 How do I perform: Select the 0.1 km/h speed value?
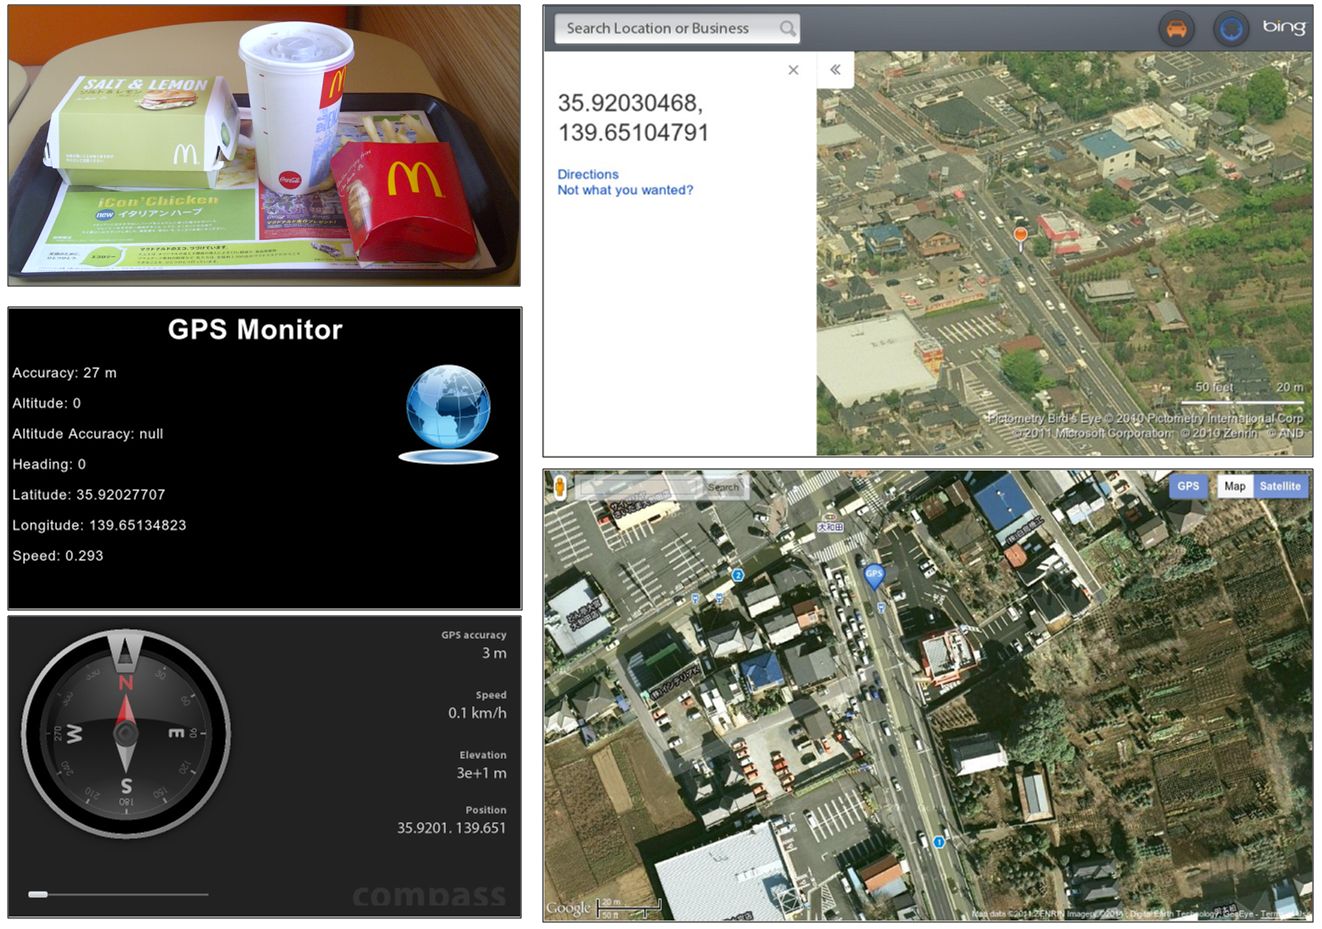coord(477,713)
